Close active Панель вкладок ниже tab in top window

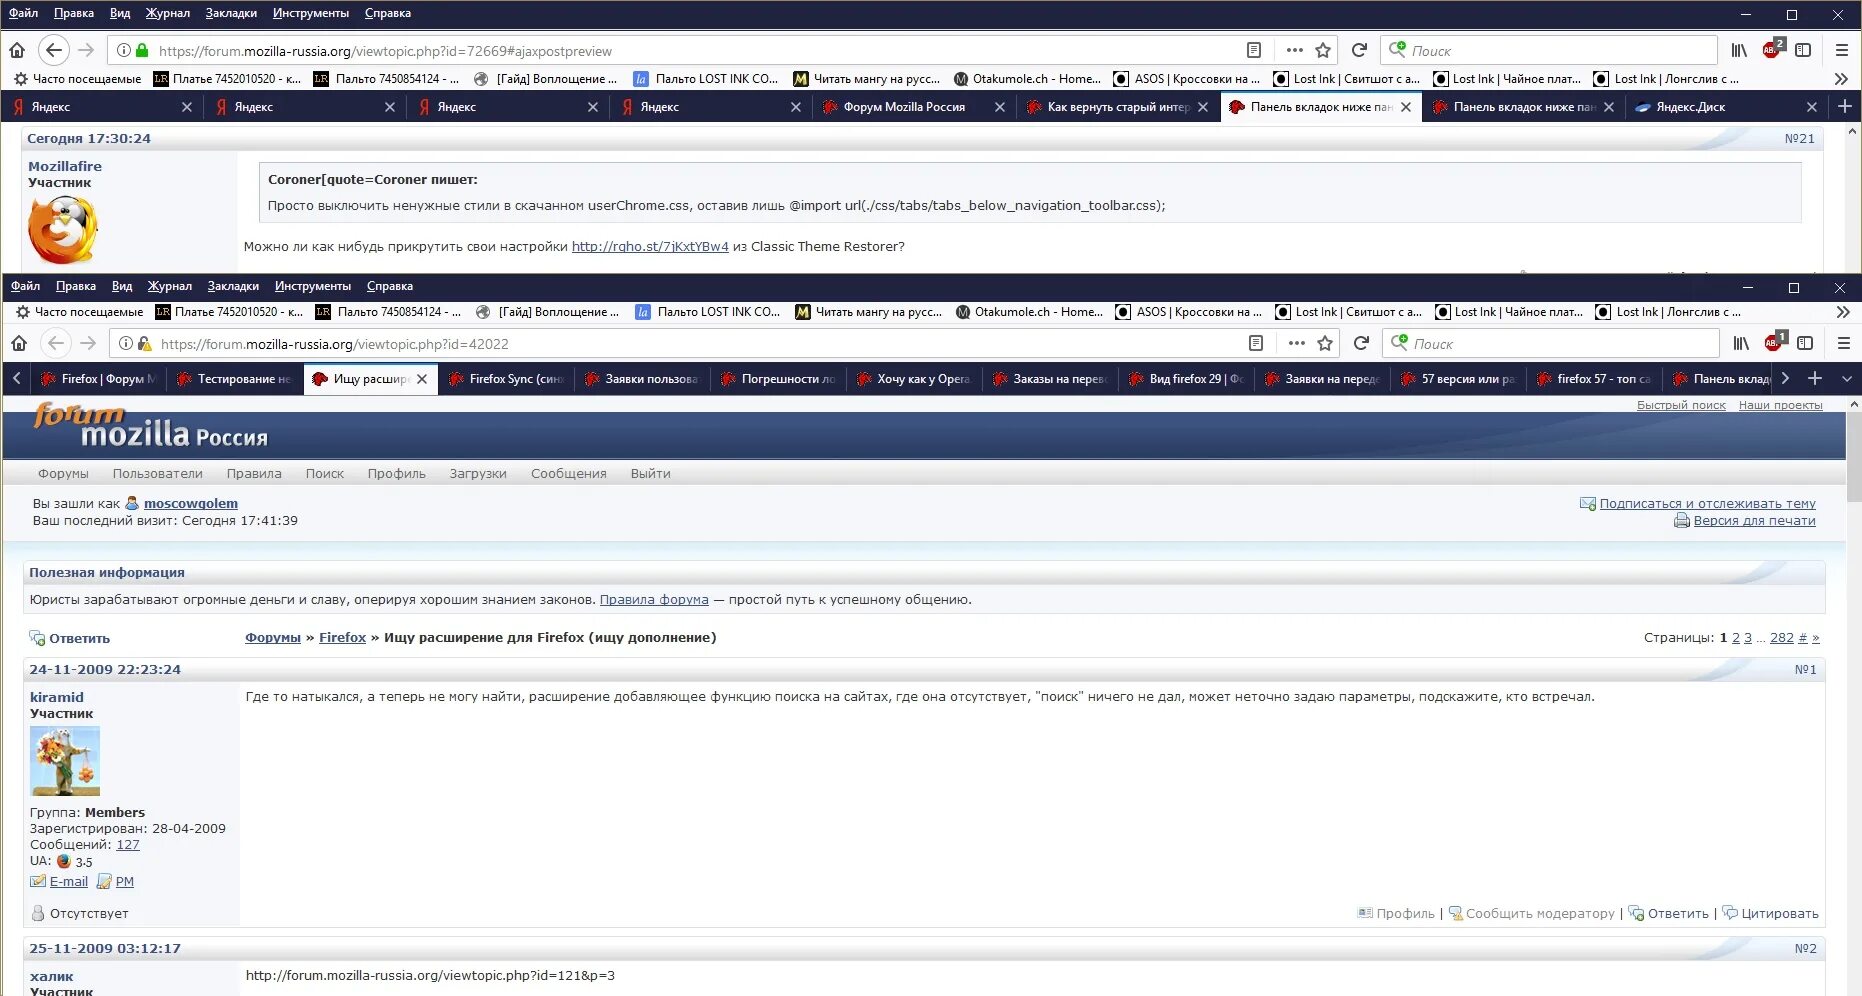pos(1406,106)
